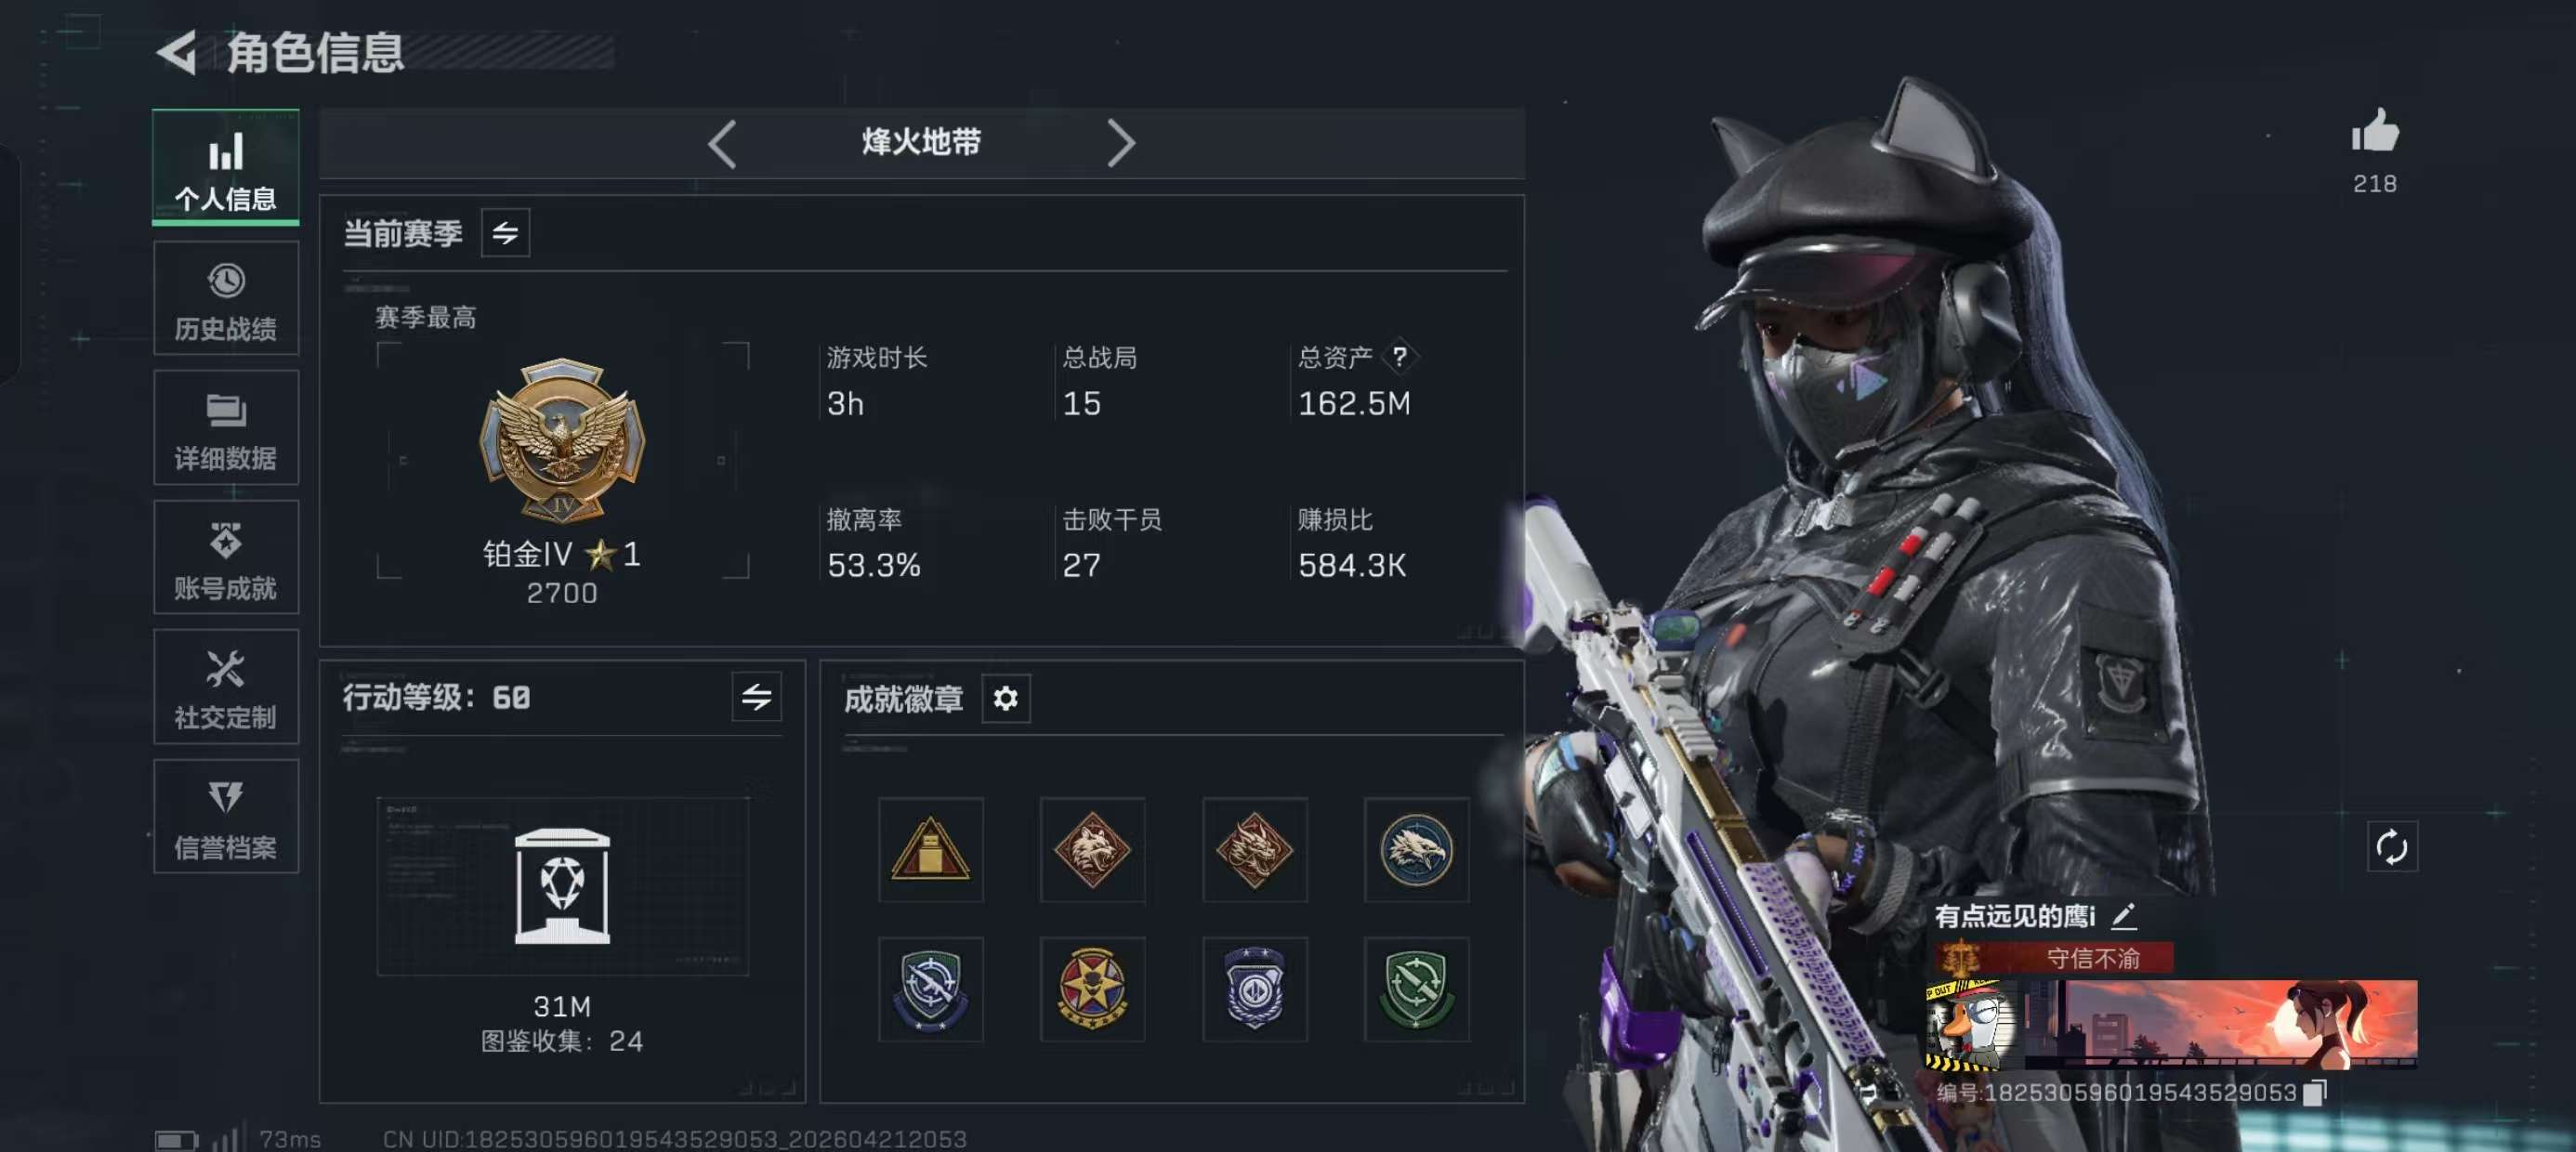The image size is (2576, 1152).
Task: Toggle the 行动等级 switch button
Action: coord(756,697)
